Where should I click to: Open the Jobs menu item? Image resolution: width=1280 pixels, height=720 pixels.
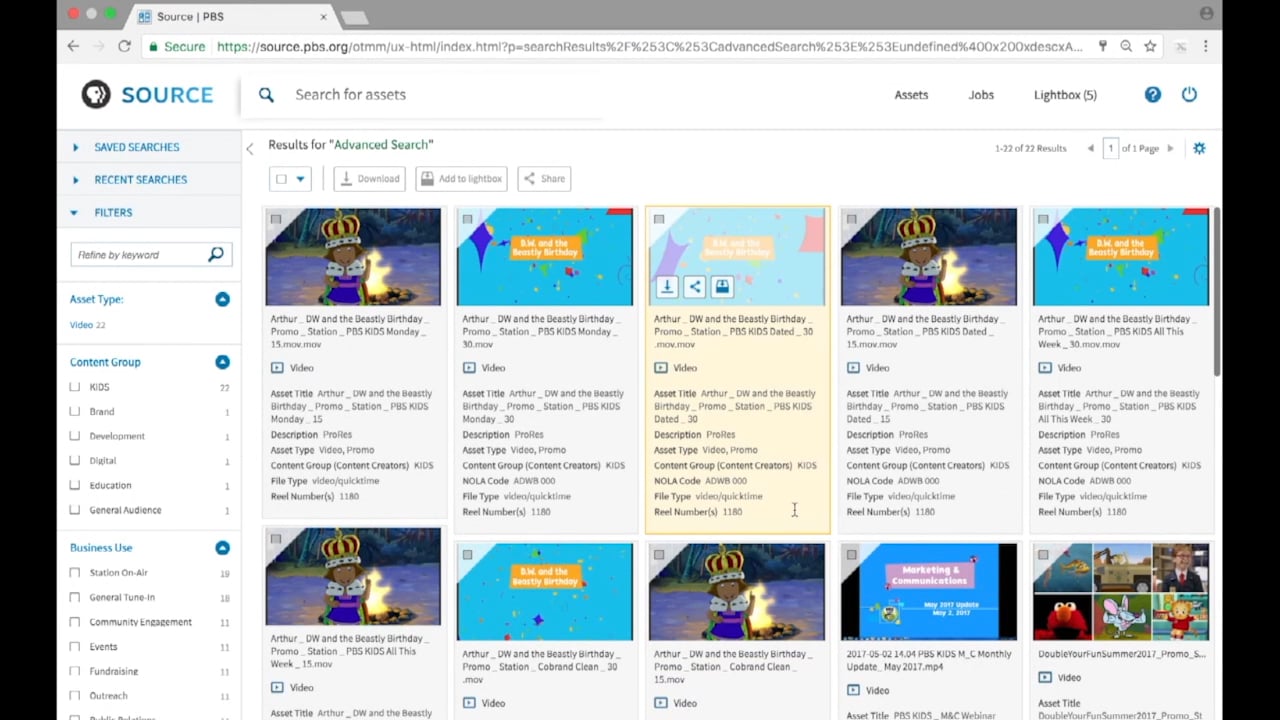point(981,95)
